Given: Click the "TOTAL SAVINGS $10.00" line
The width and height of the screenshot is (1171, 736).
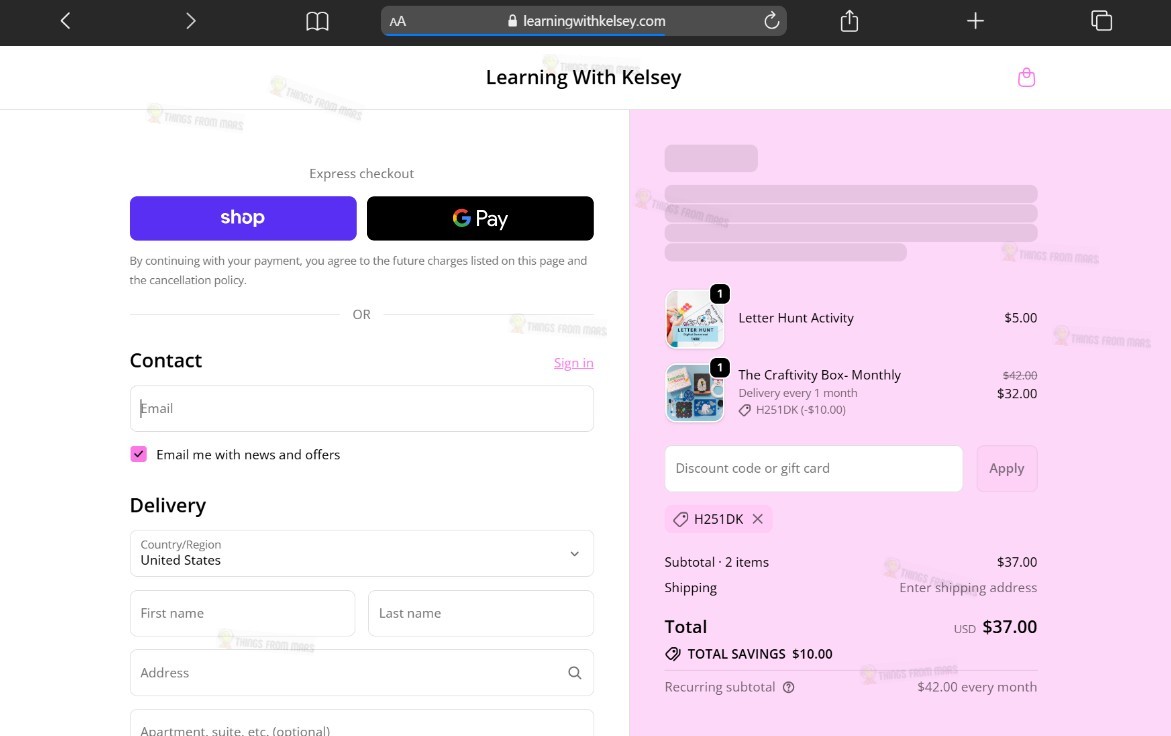Looking at the screenshot, I should point(749,654).
